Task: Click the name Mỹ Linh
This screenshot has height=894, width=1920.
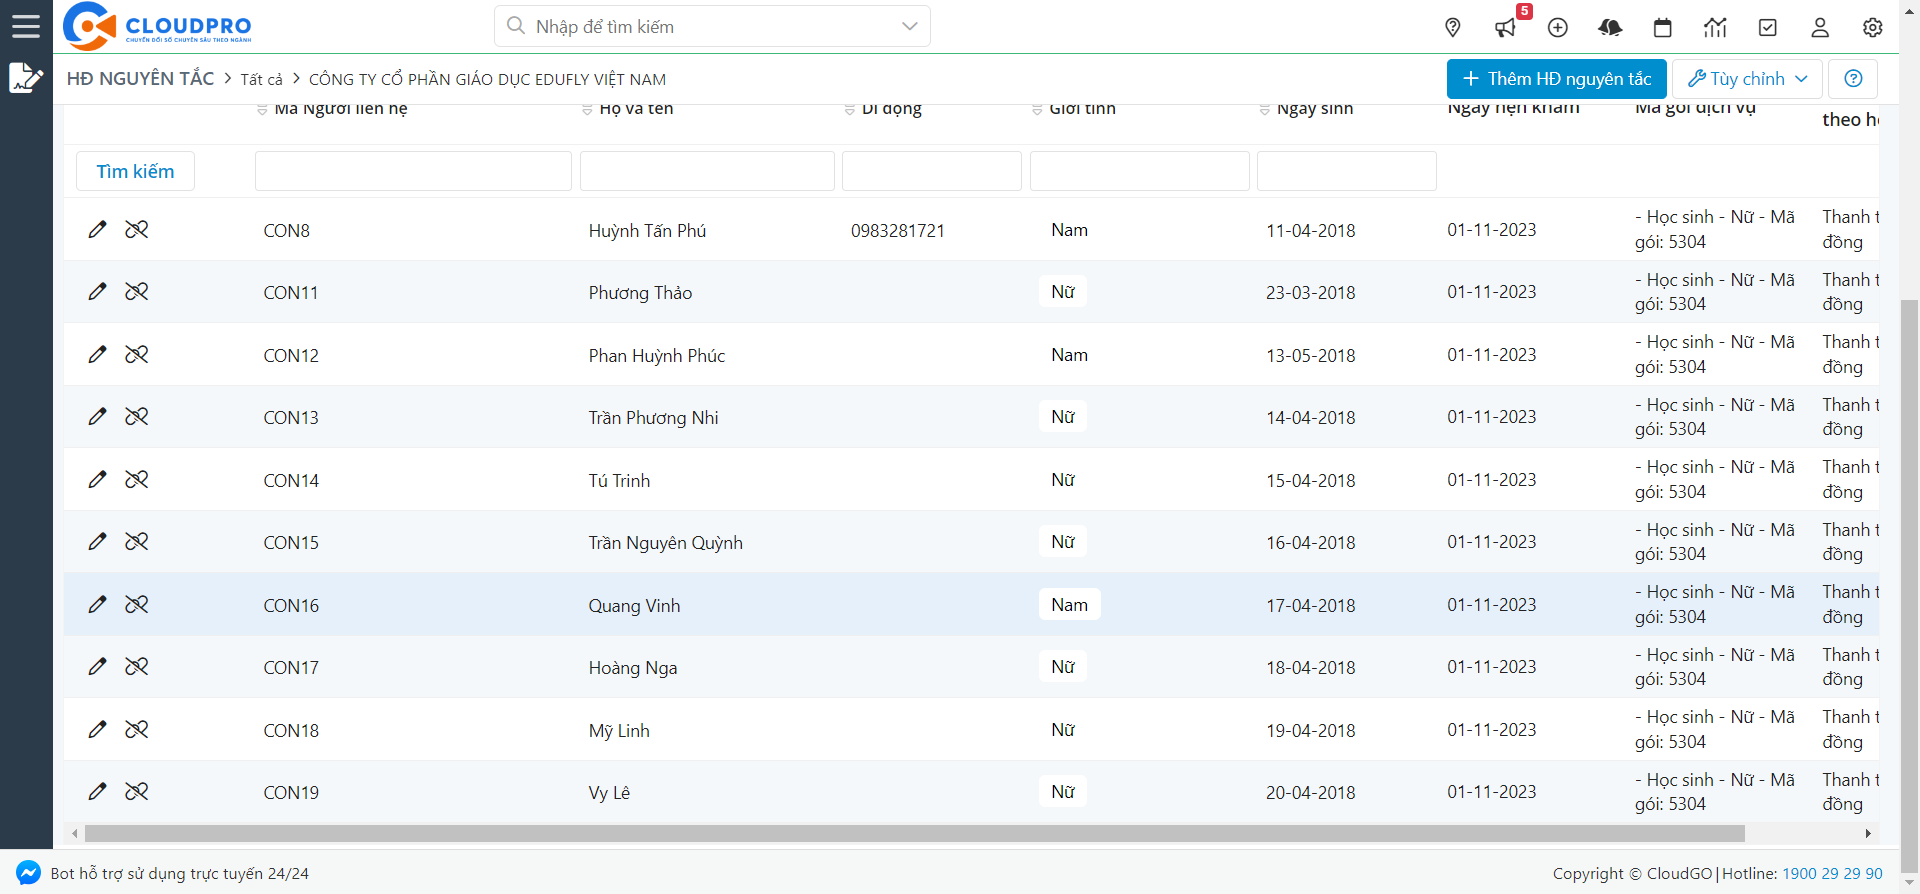Action: [619, 731]
